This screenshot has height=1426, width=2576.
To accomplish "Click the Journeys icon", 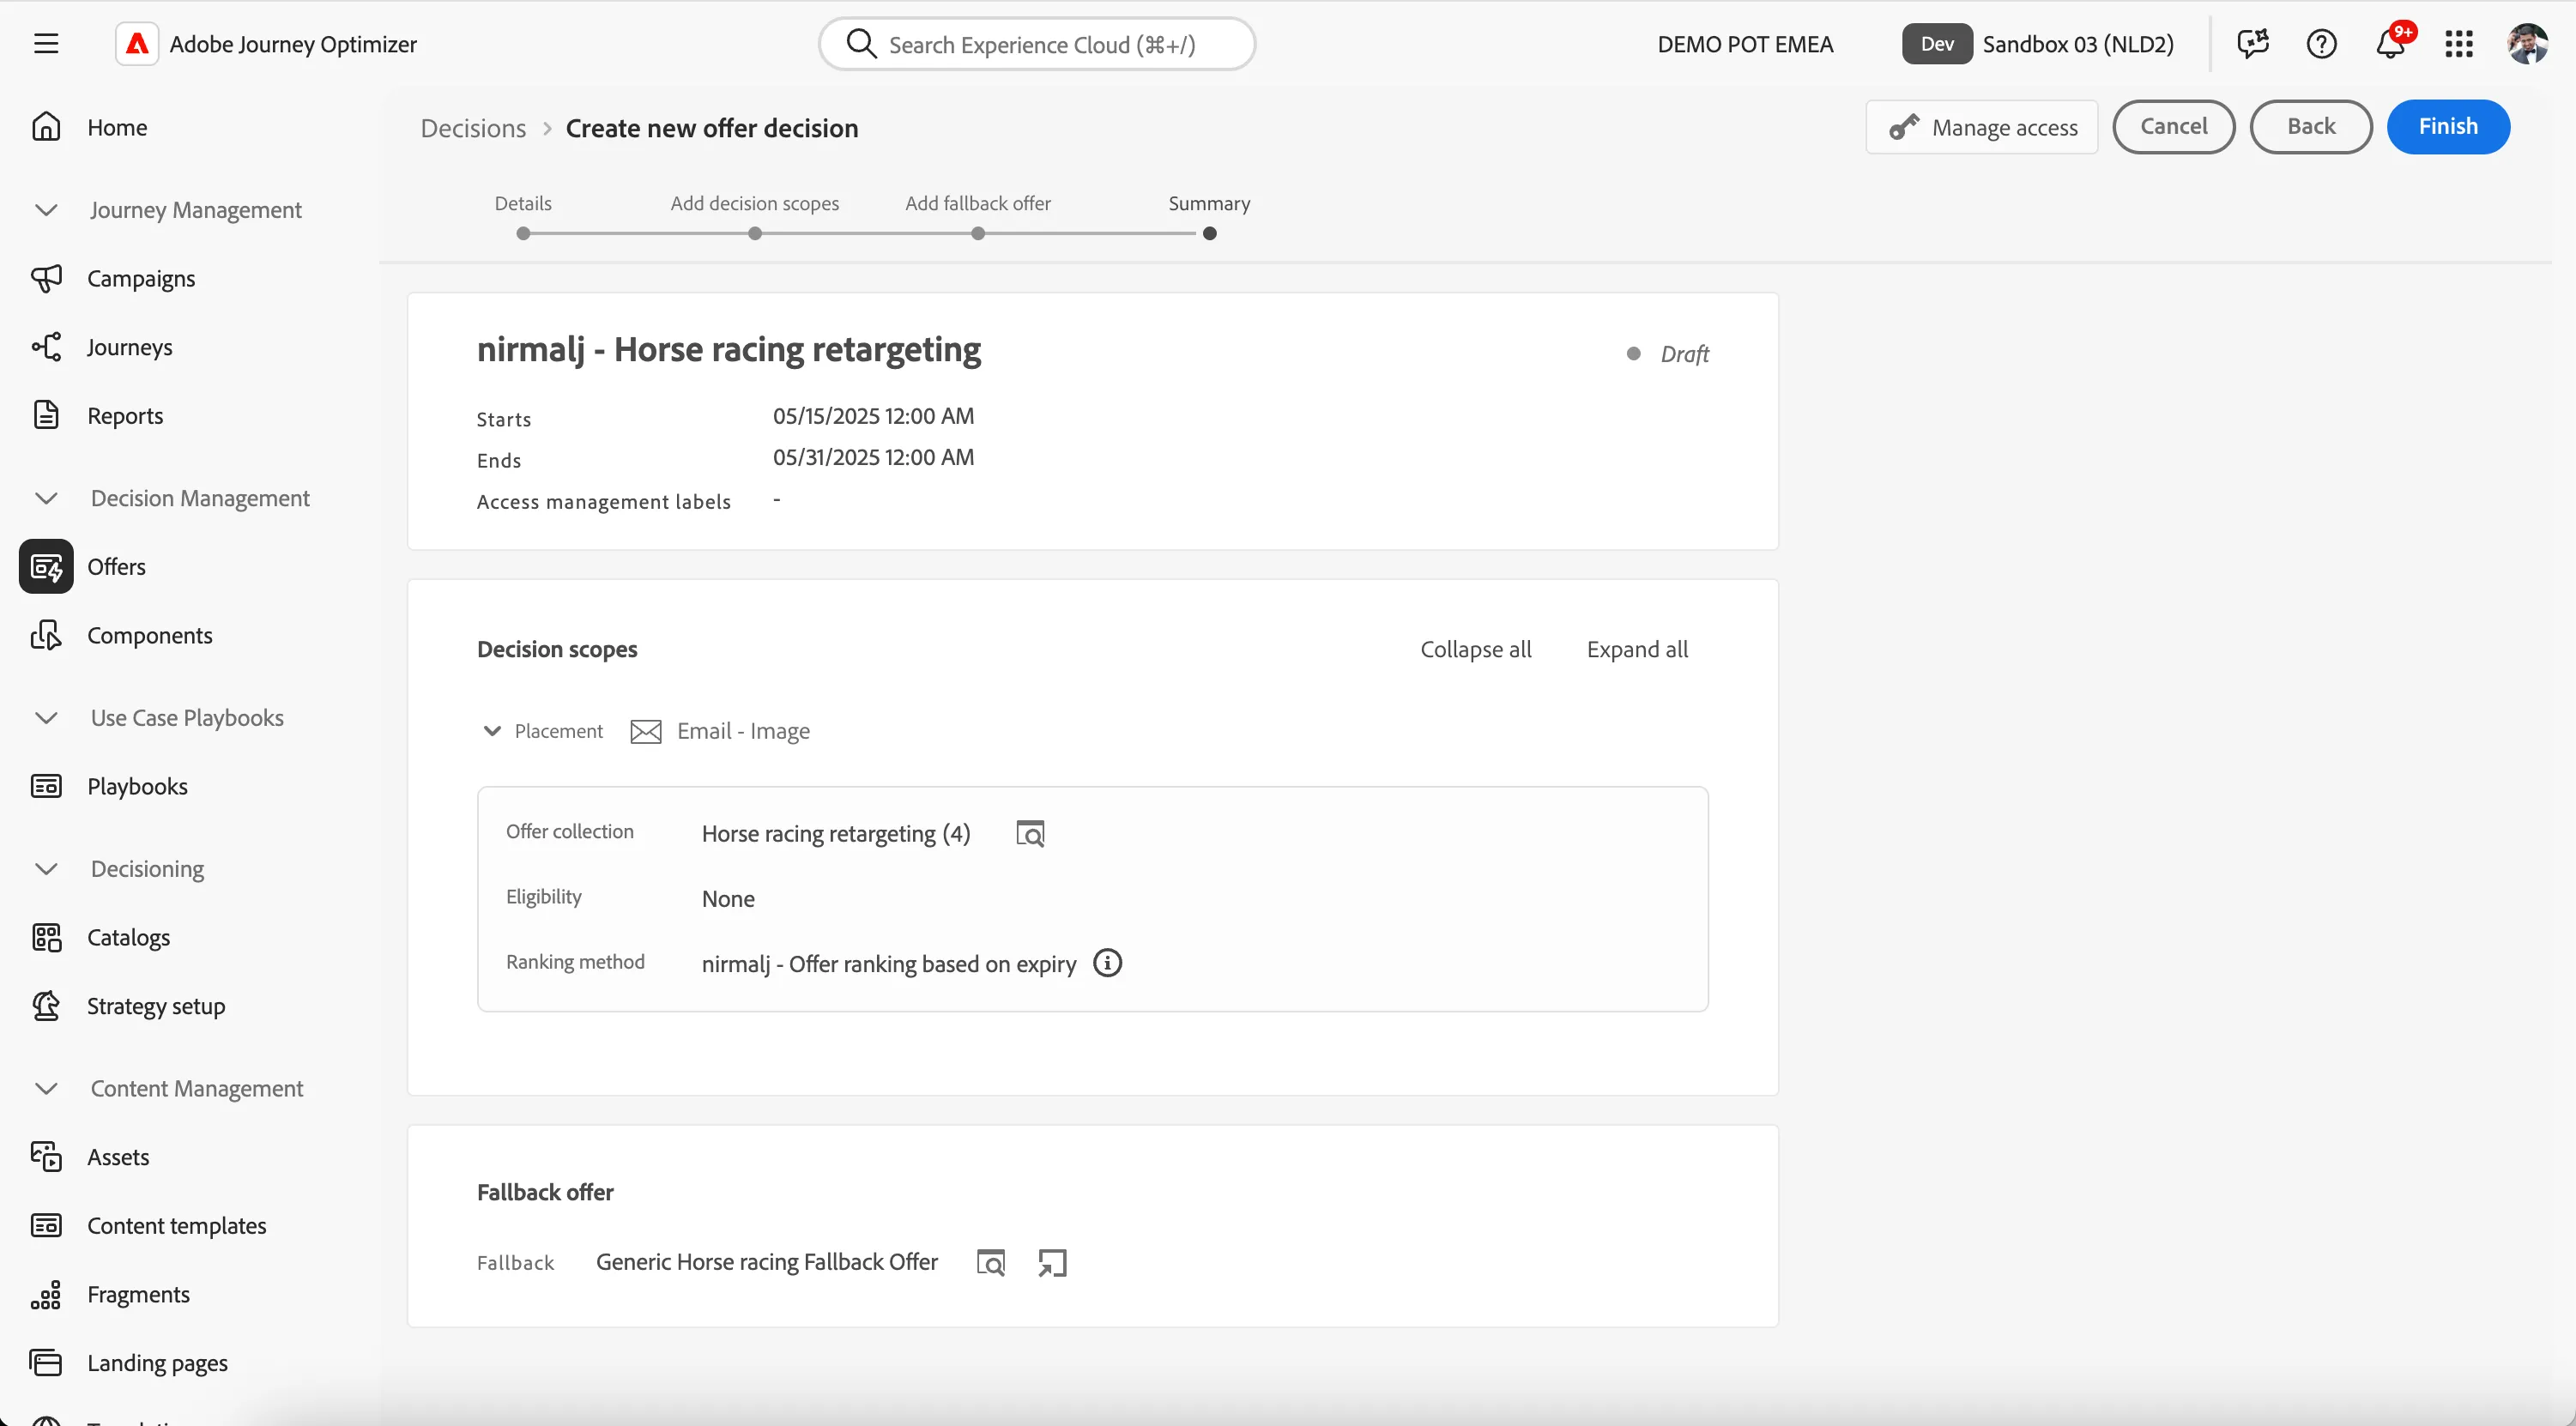I will point(46,347).
